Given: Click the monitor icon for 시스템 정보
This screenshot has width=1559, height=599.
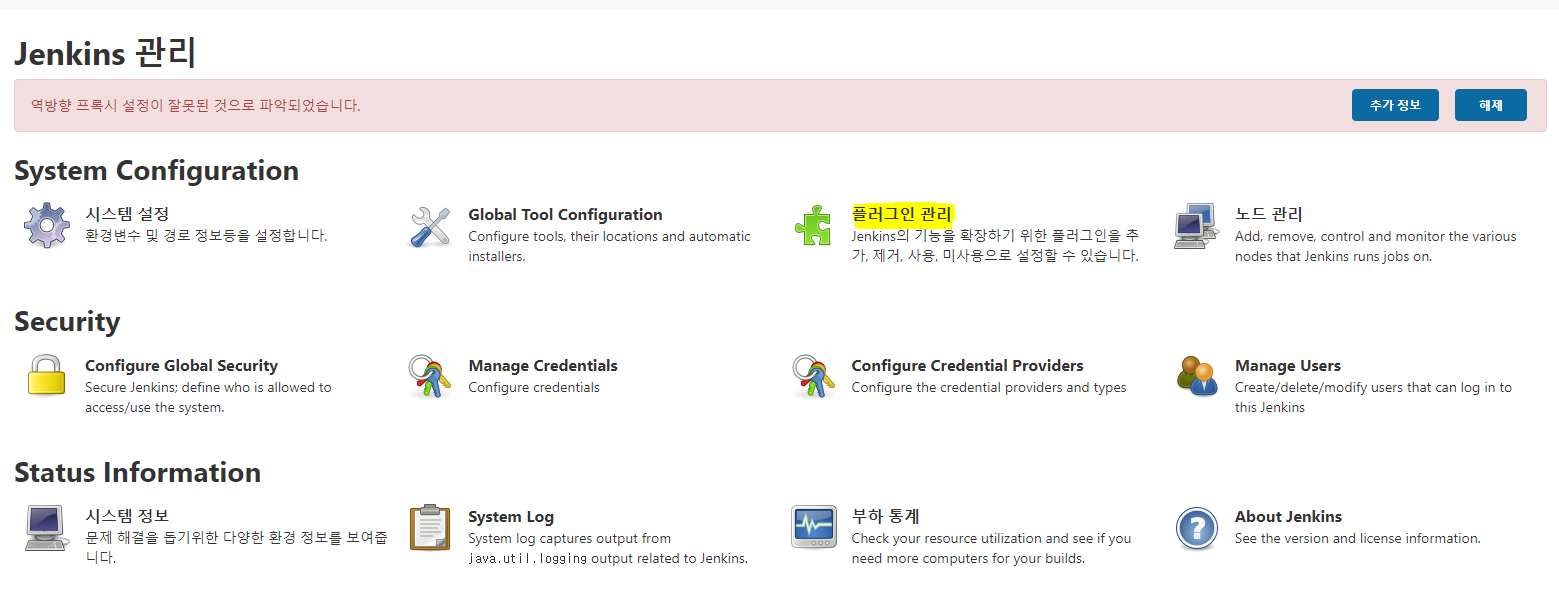Looking at the screenshot, I should click(x=47, y=528).
